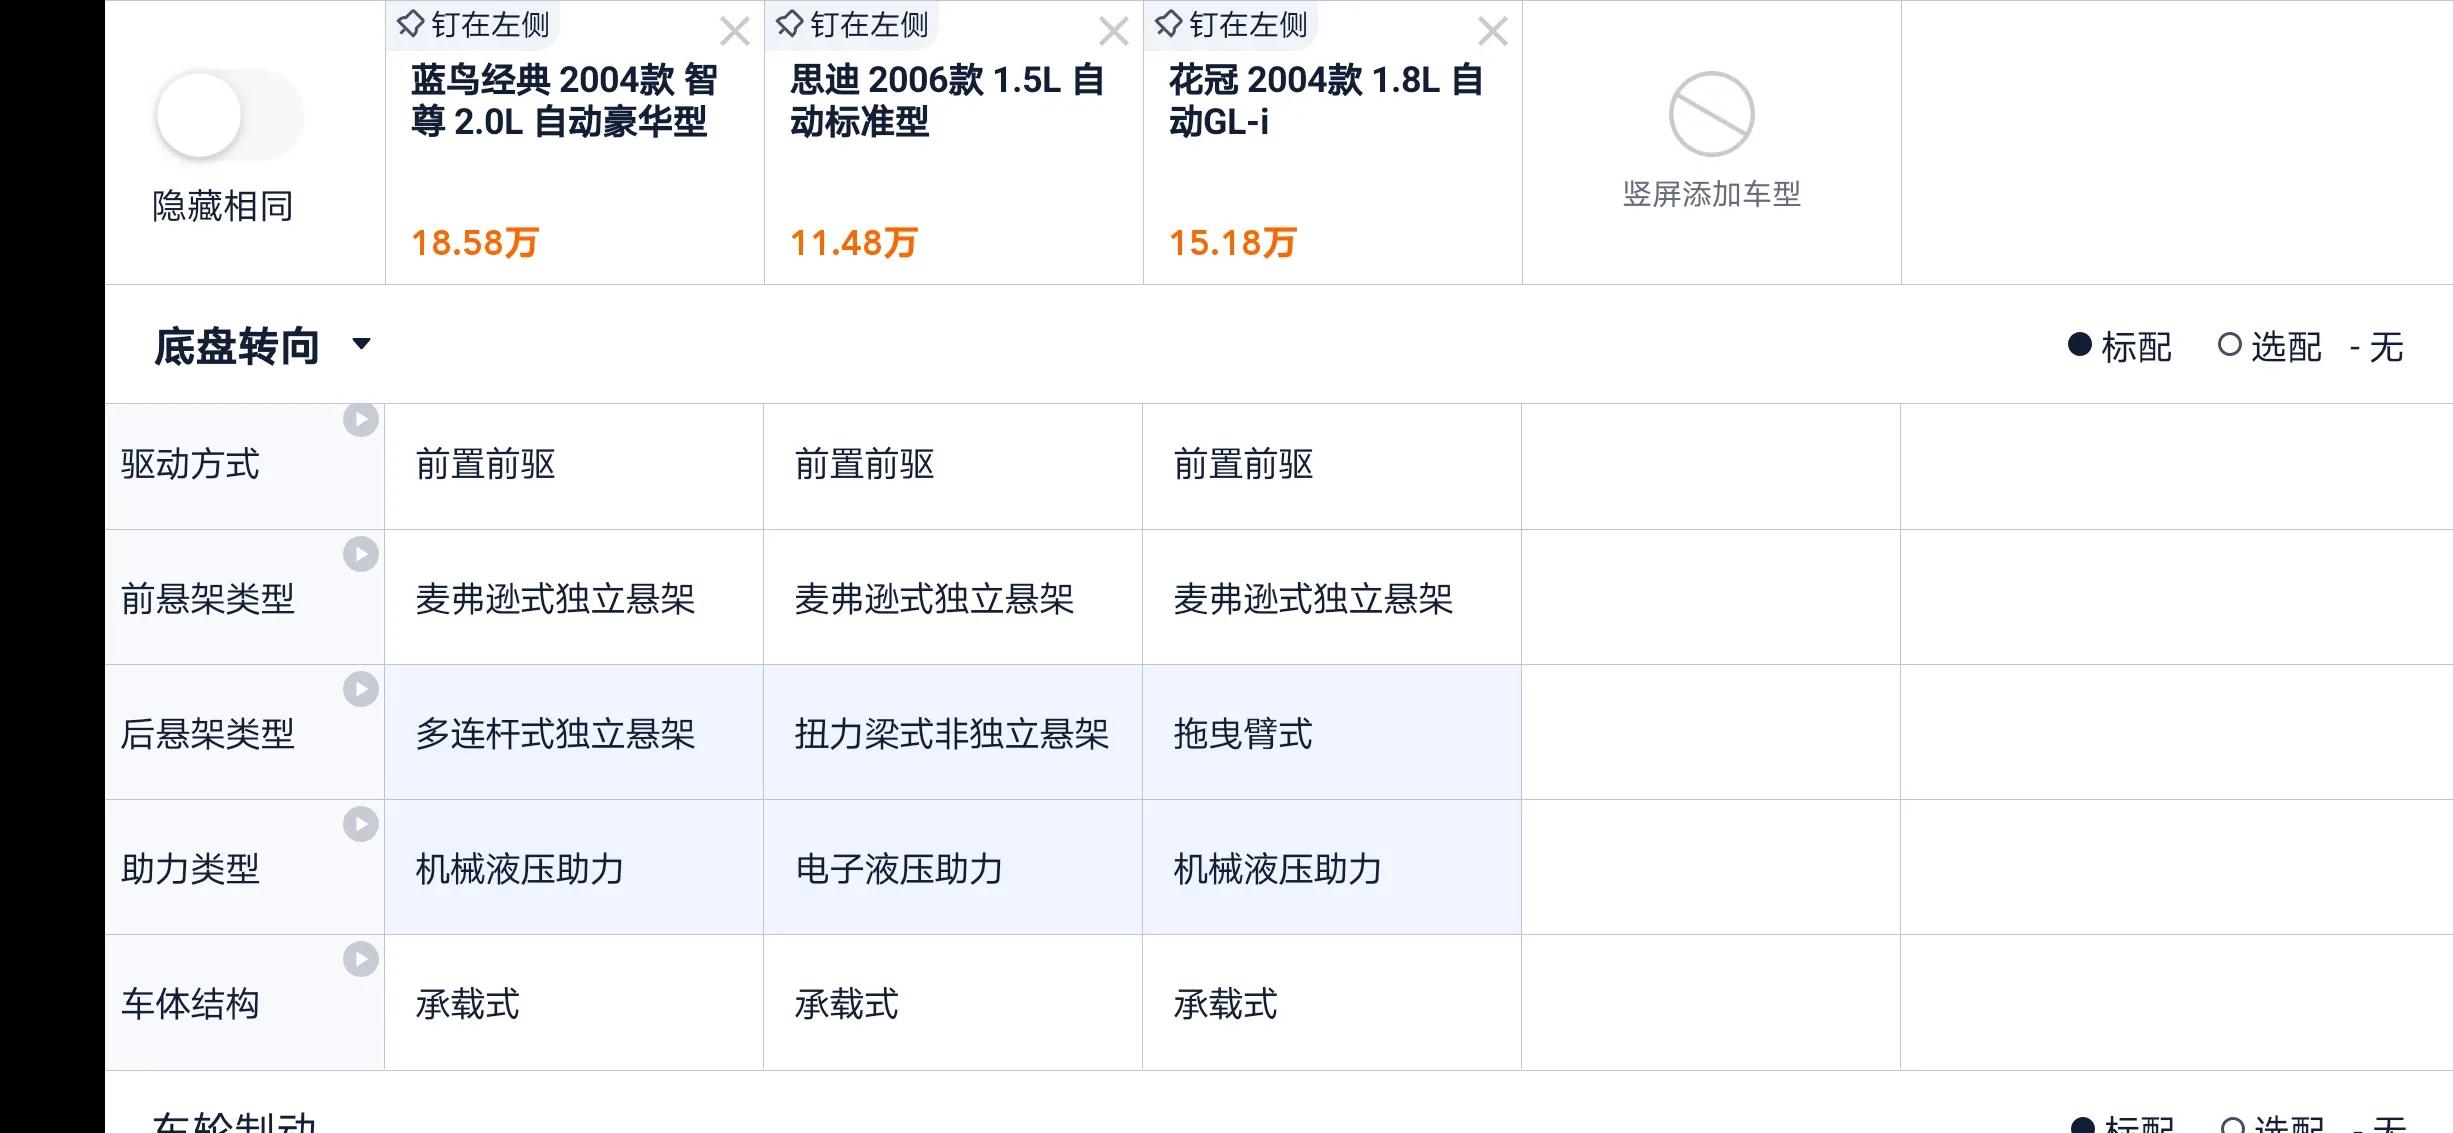This screenshot has width=2453, height=1133.
Task: Select the 18.58万 price text
Action: 475,243
